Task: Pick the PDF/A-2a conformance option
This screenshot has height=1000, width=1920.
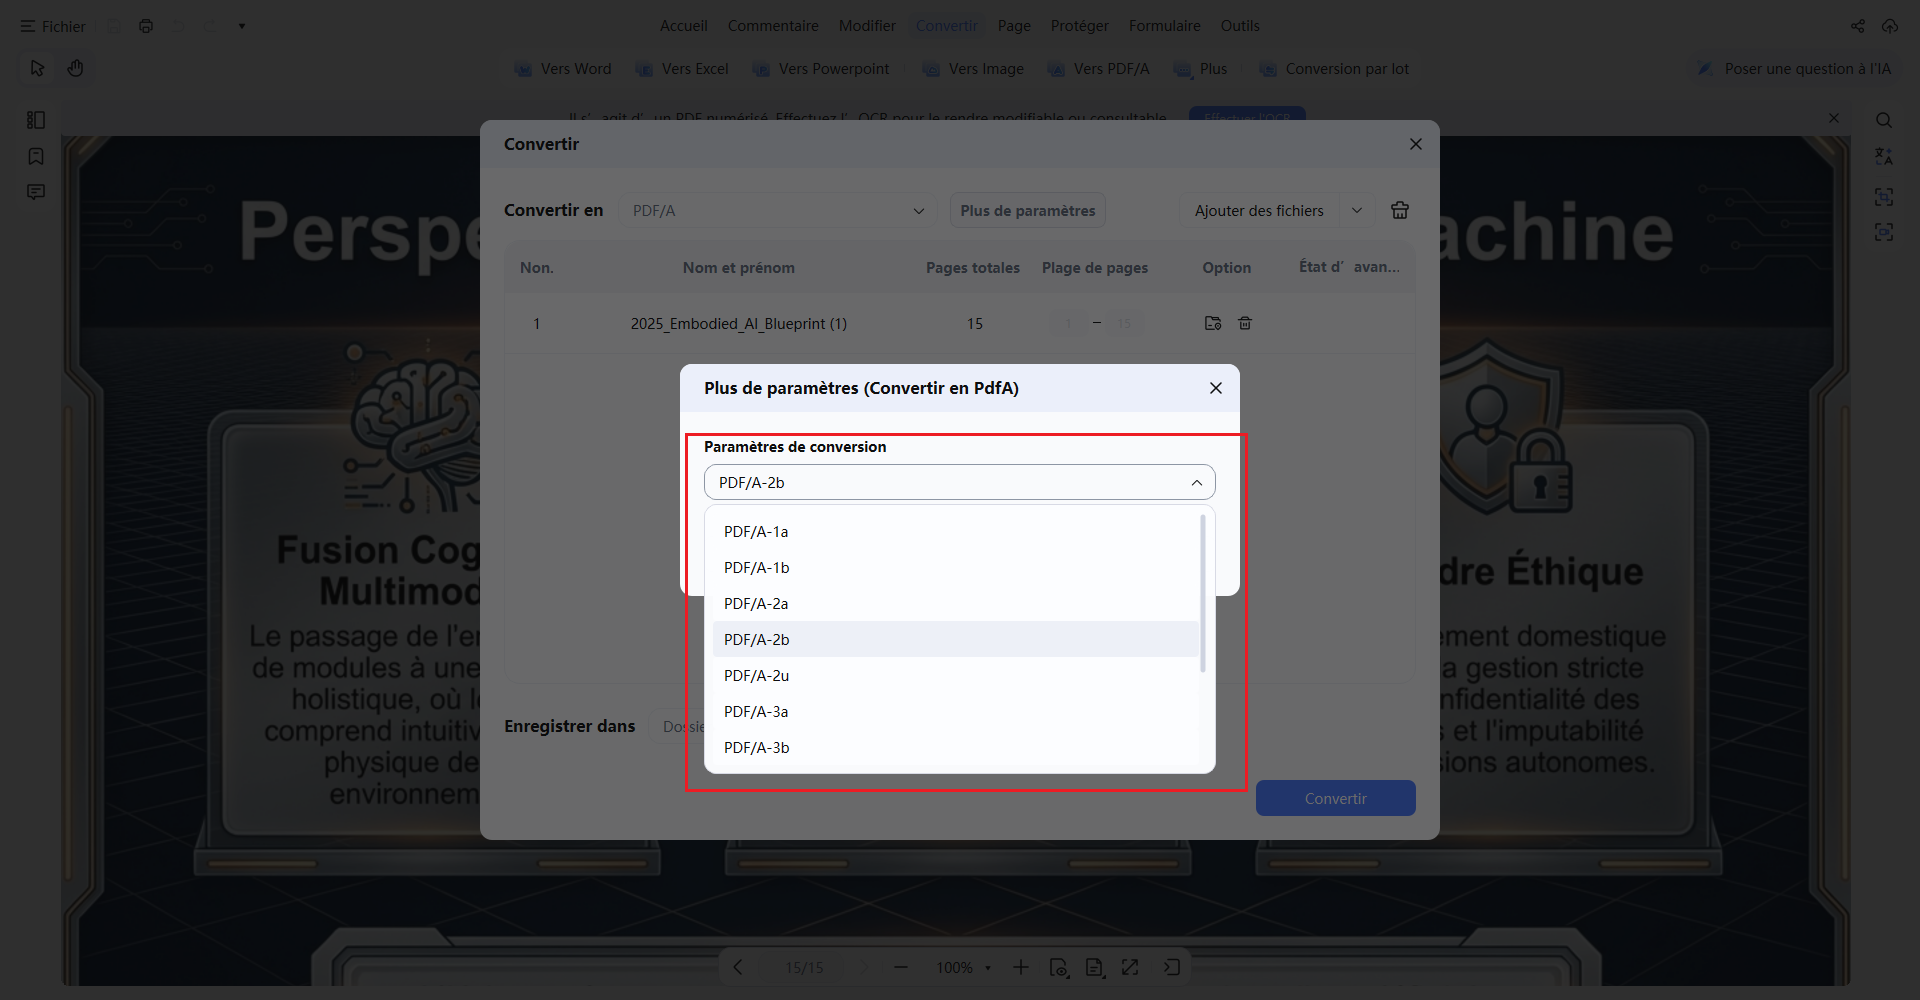Action: click(955, 603)
